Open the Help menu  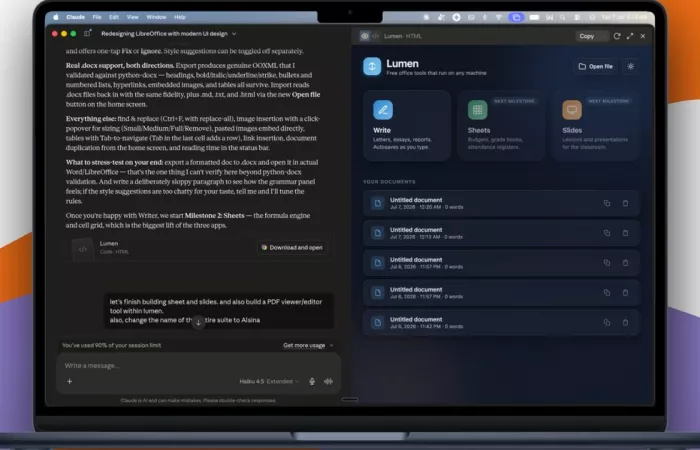(x=180, y=17)
